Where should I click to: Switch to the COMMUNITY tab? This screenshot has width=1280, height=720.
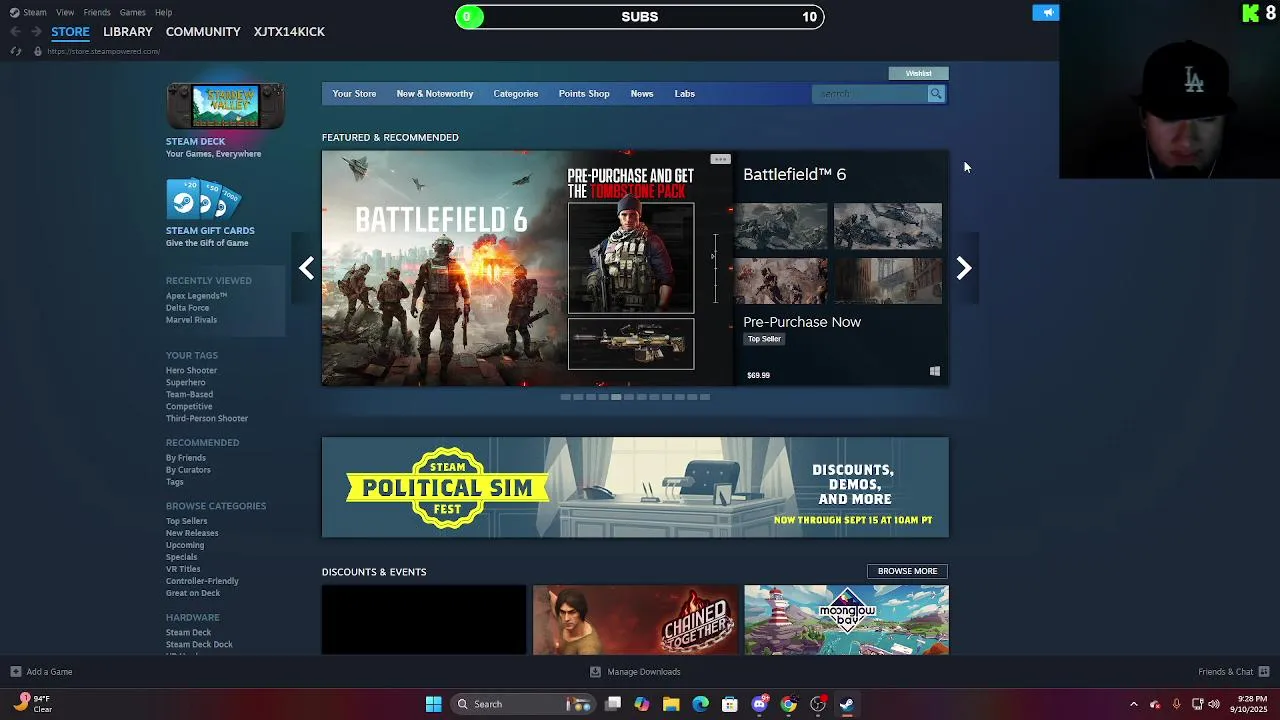203,32
